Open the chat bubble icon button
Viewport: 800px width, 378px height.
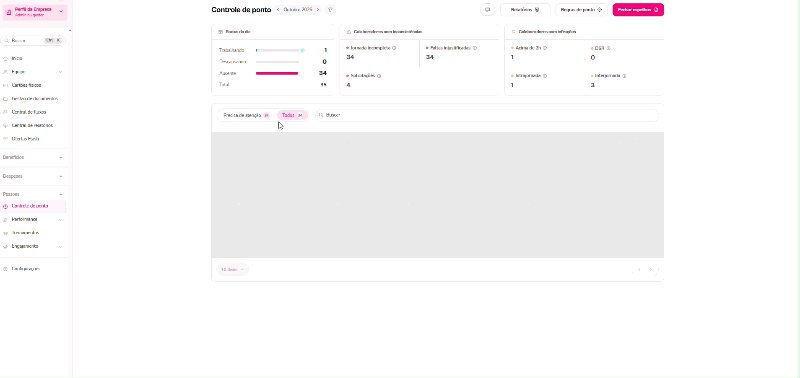pyautogui.click(x=487, y=9)
